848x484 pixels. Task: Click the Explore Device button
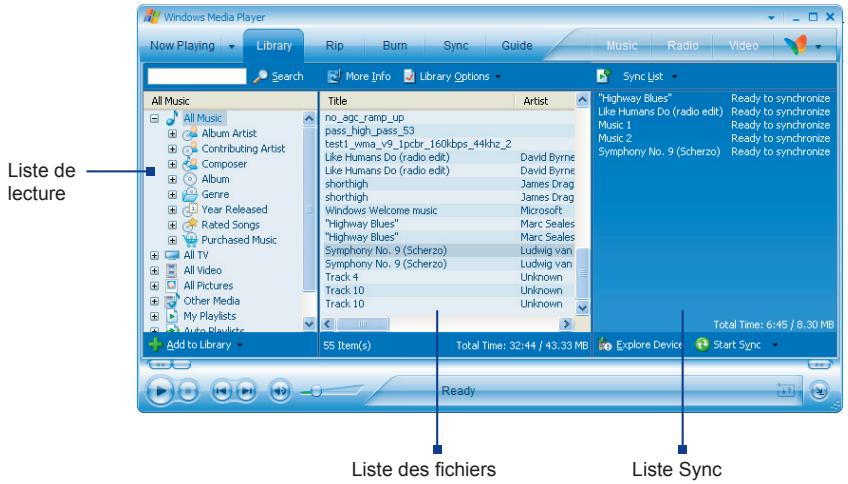tap(640, 344)
